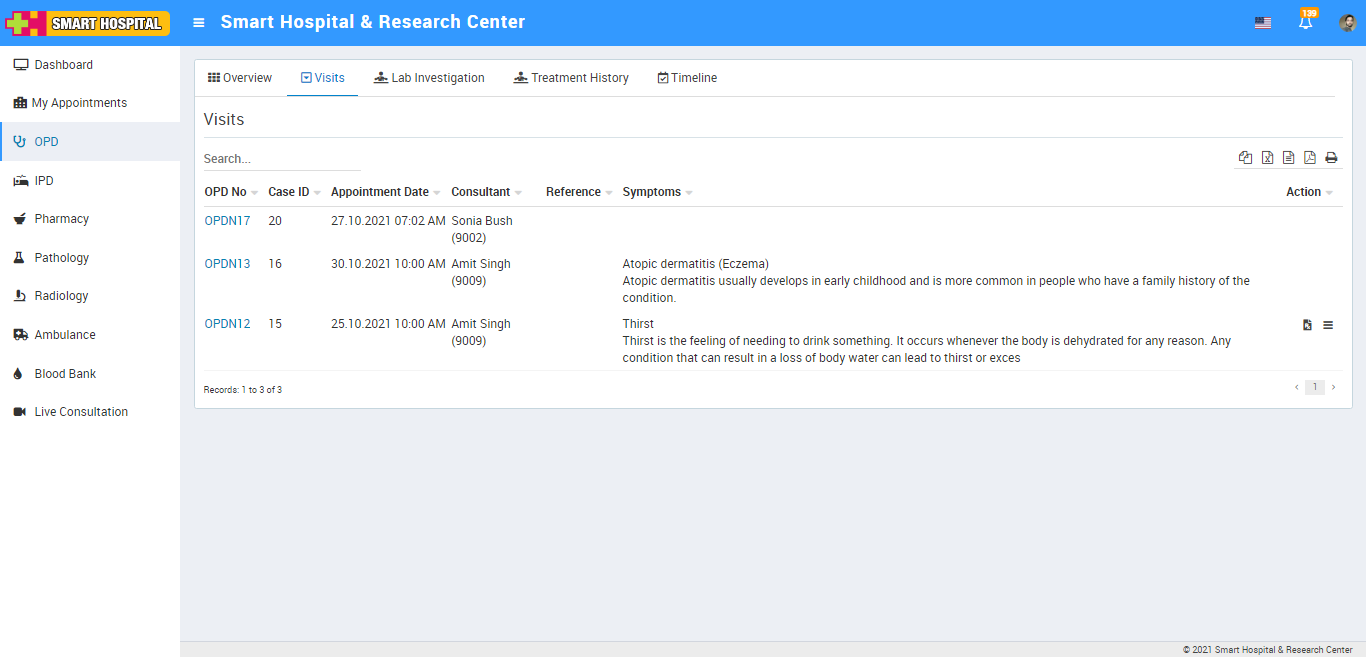Switch to the Lab Investigation tab
Screen dimensions: 1366x657
point(429,78)
